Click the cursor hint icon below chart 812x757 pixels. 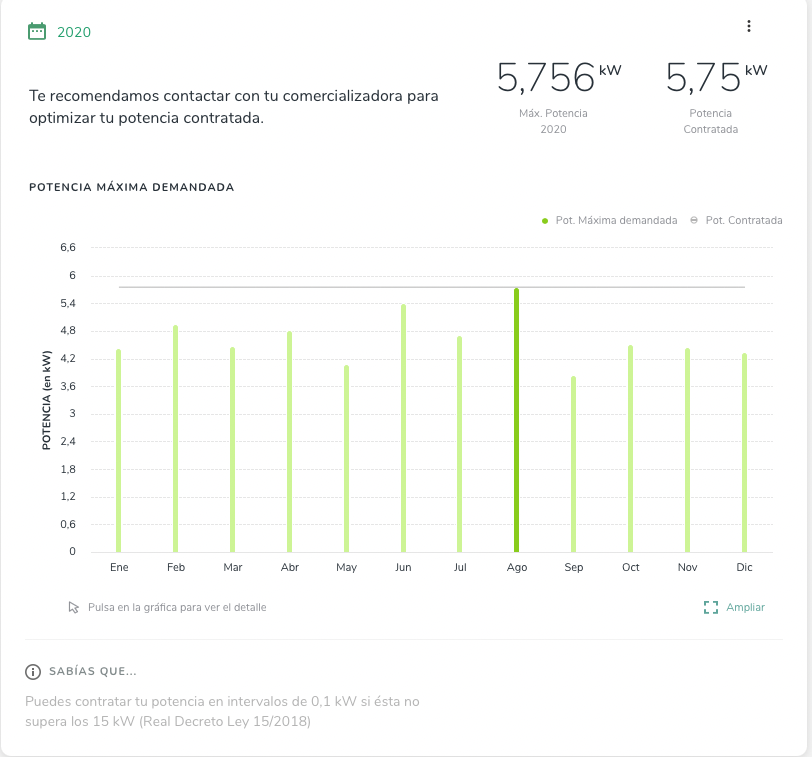tap(74, 607)
